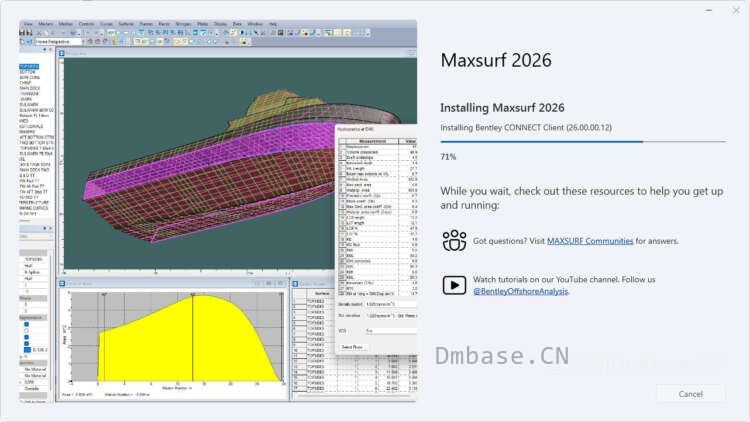Select the Maxsurf 2026 title heading
Viewport: 750px width, 422px height.
496,60
